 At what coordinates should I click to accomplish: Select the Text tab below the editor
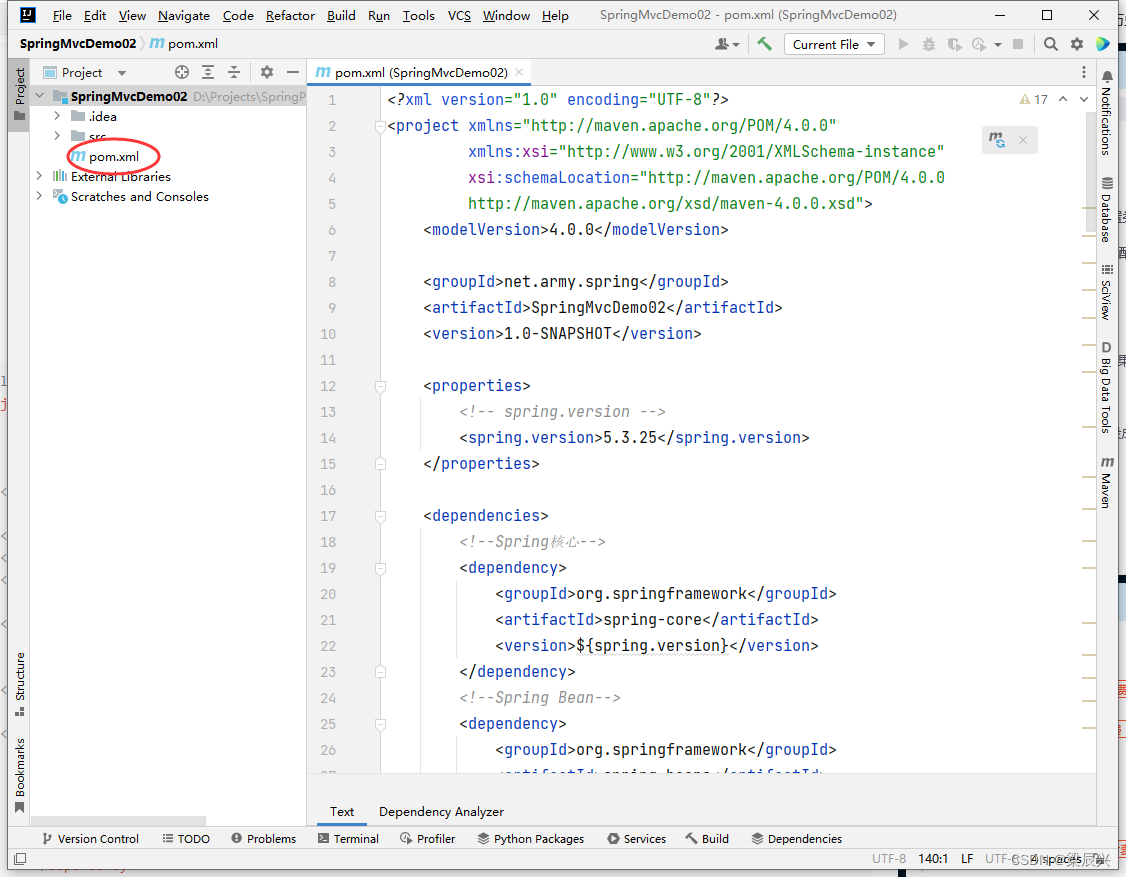pyautogui.click(x=342, y=812)
